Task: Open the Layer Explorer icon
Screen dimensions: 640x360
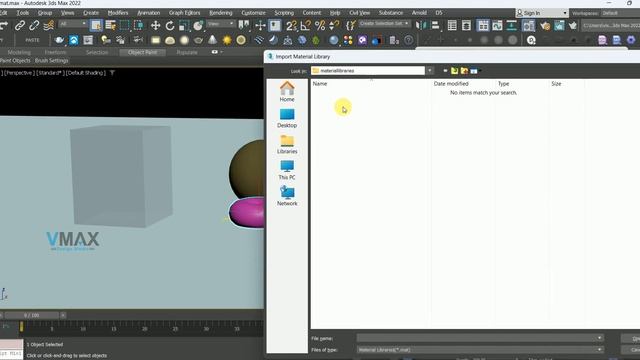Action: pos(466,26)
